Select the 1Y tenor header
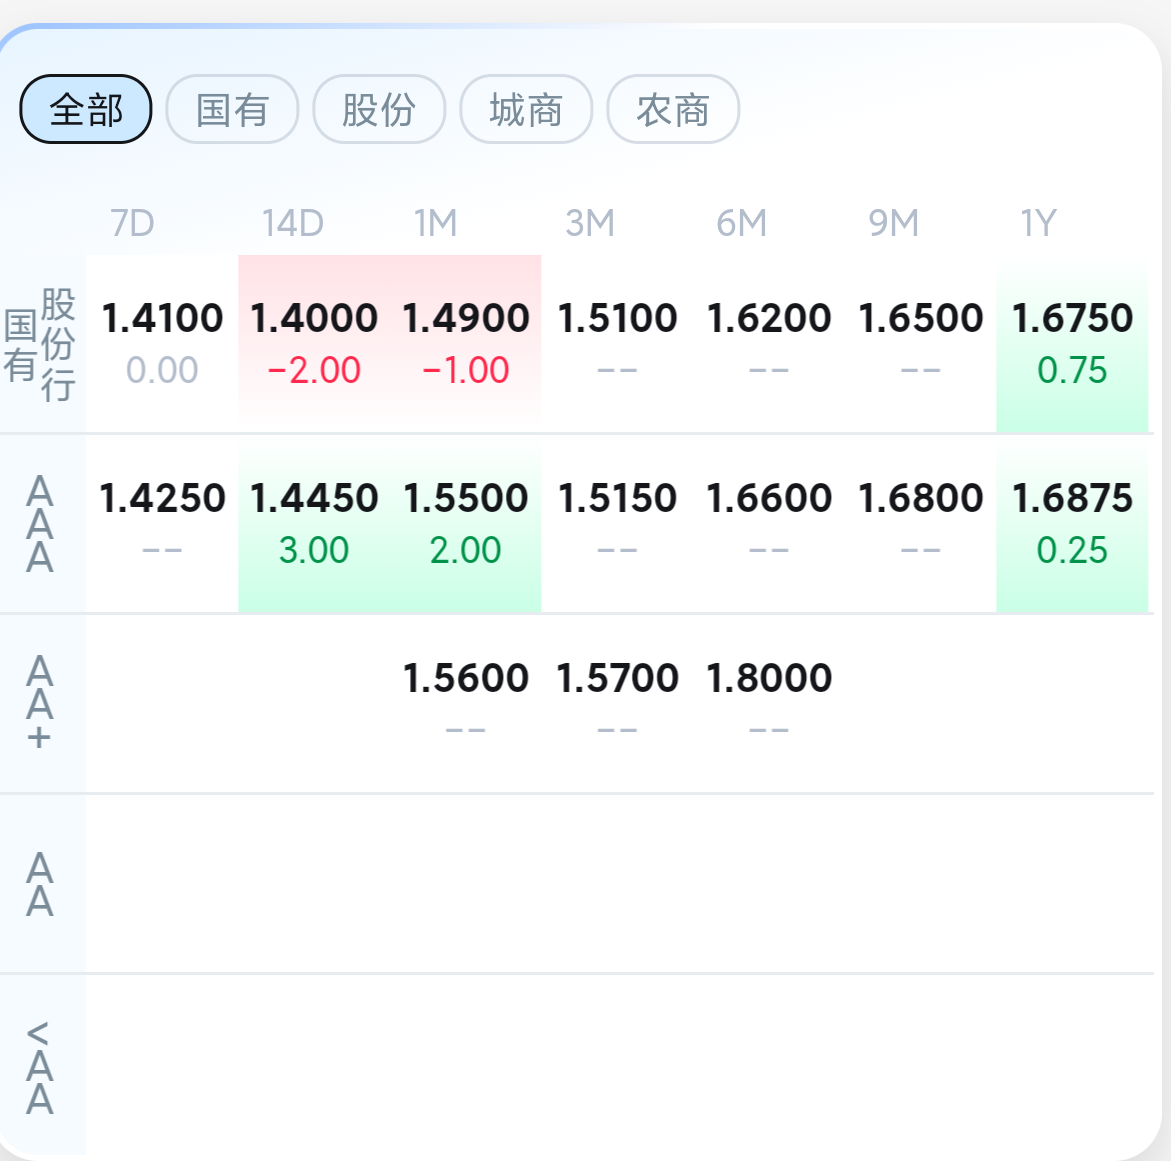The image size is (1171, 1161). [x=1039, y=223]
